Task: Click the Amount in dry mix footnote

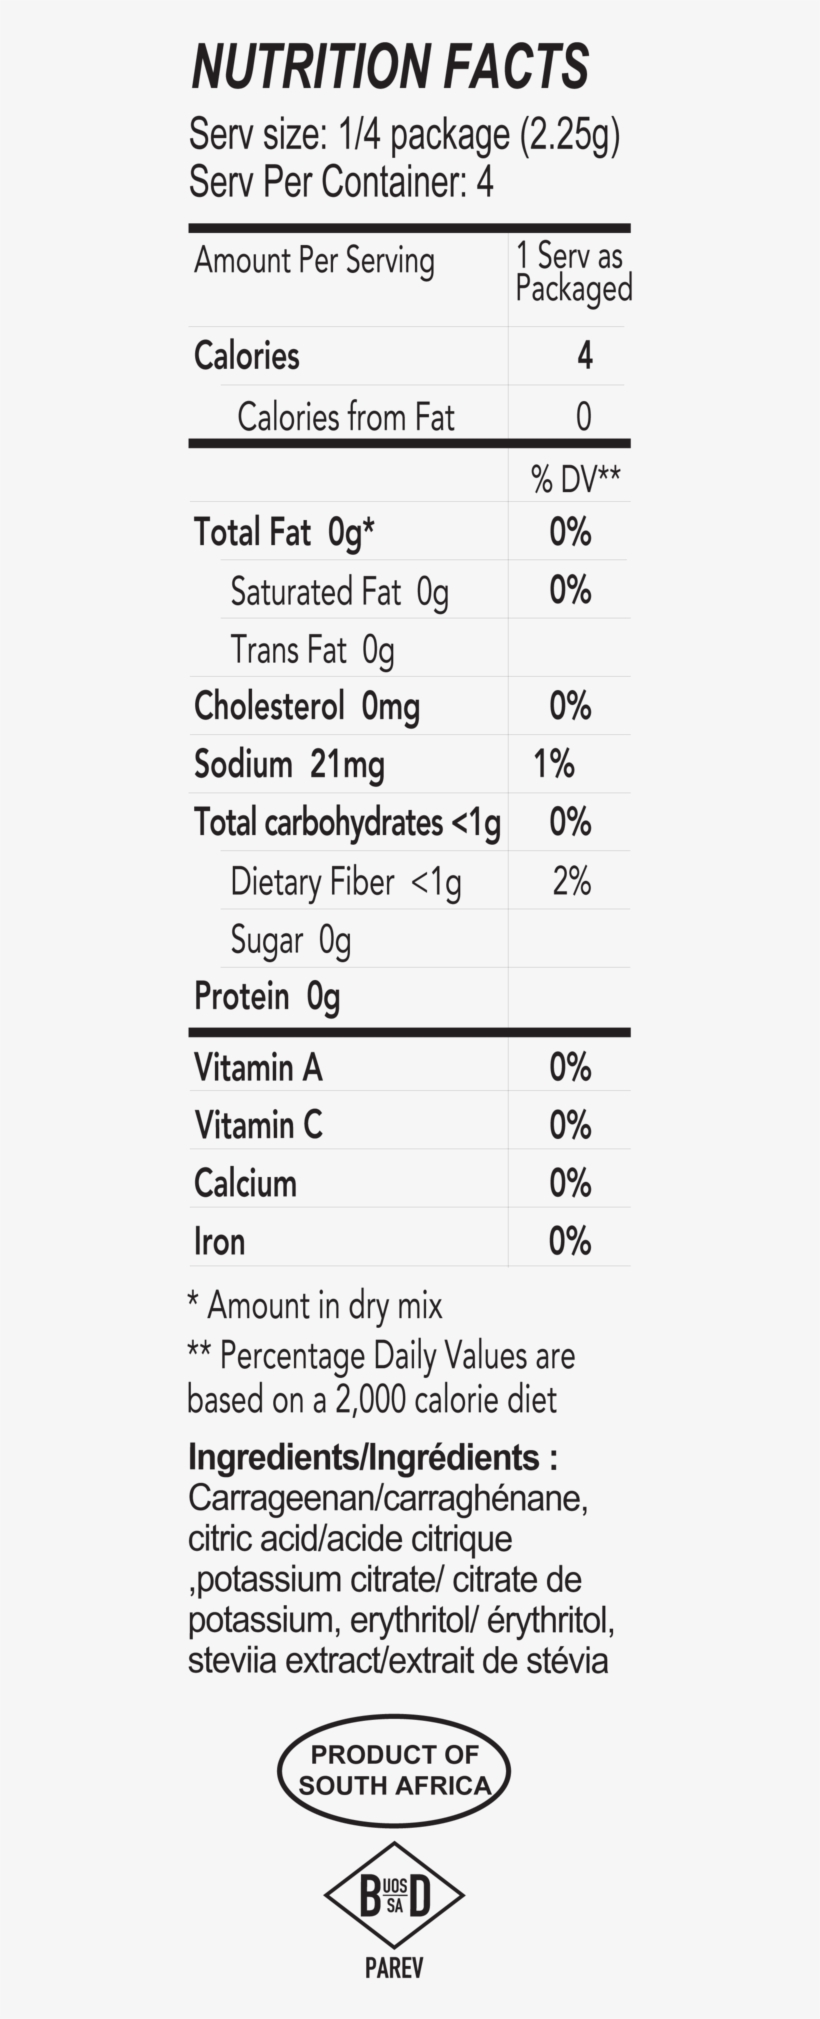Action: pos(315,1306)
